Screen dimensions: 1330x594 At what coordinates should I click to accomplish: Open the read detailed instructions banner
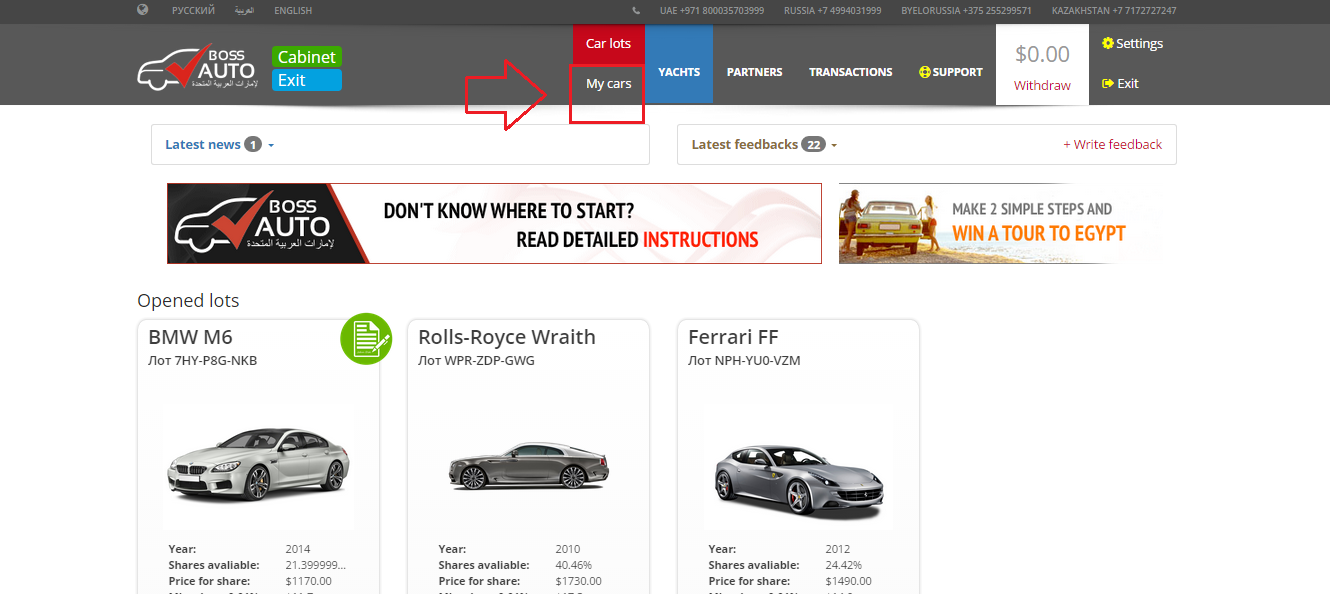(x=494, y=223)
